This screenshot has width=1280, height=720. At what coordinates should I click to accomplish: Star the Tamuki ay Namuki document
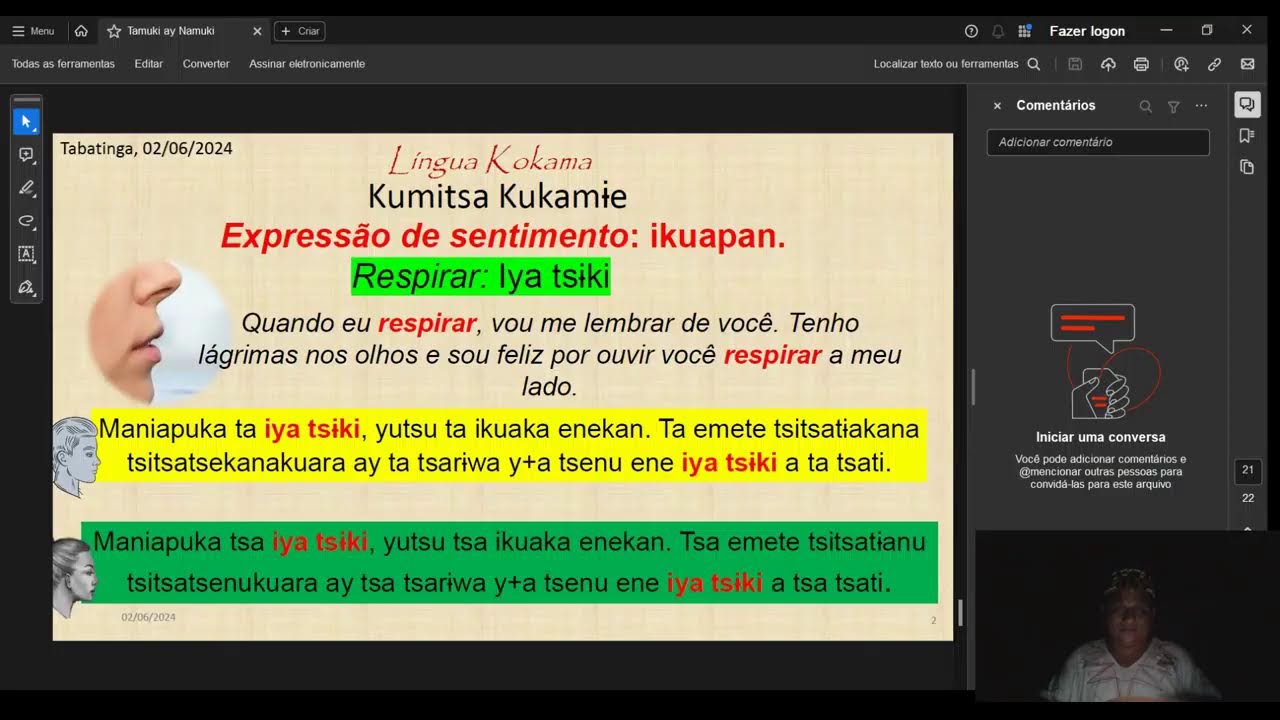coord(114,31)
